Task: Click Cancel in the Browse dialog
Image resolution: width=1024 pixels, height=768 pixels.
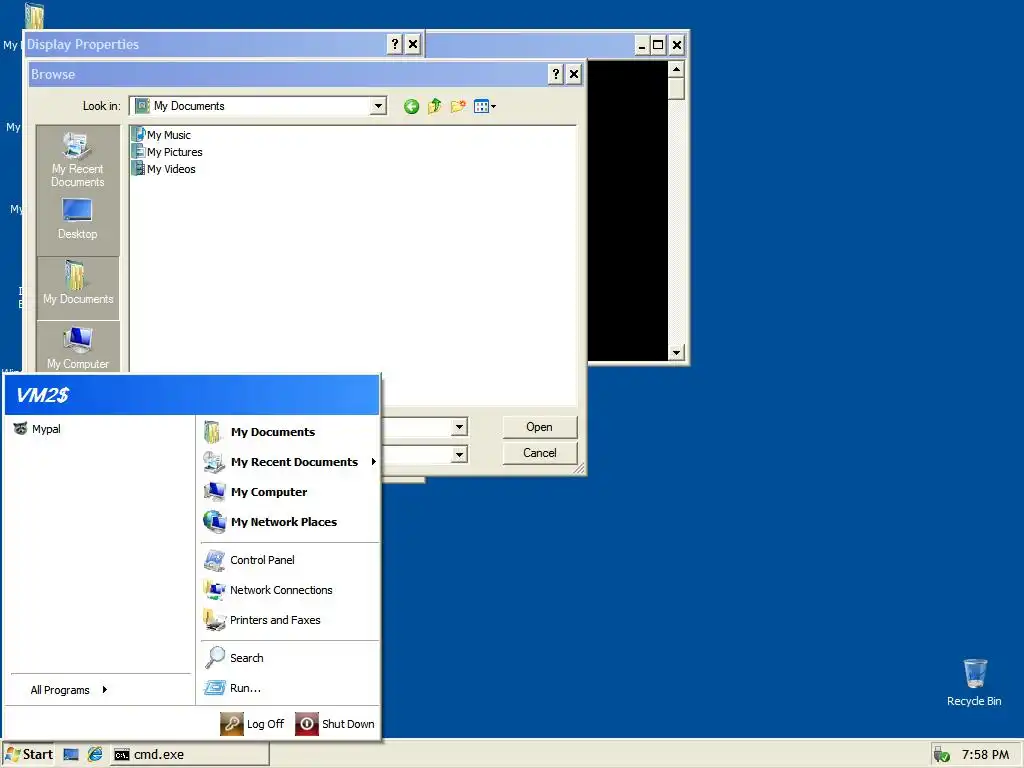Action: (539, 453)
